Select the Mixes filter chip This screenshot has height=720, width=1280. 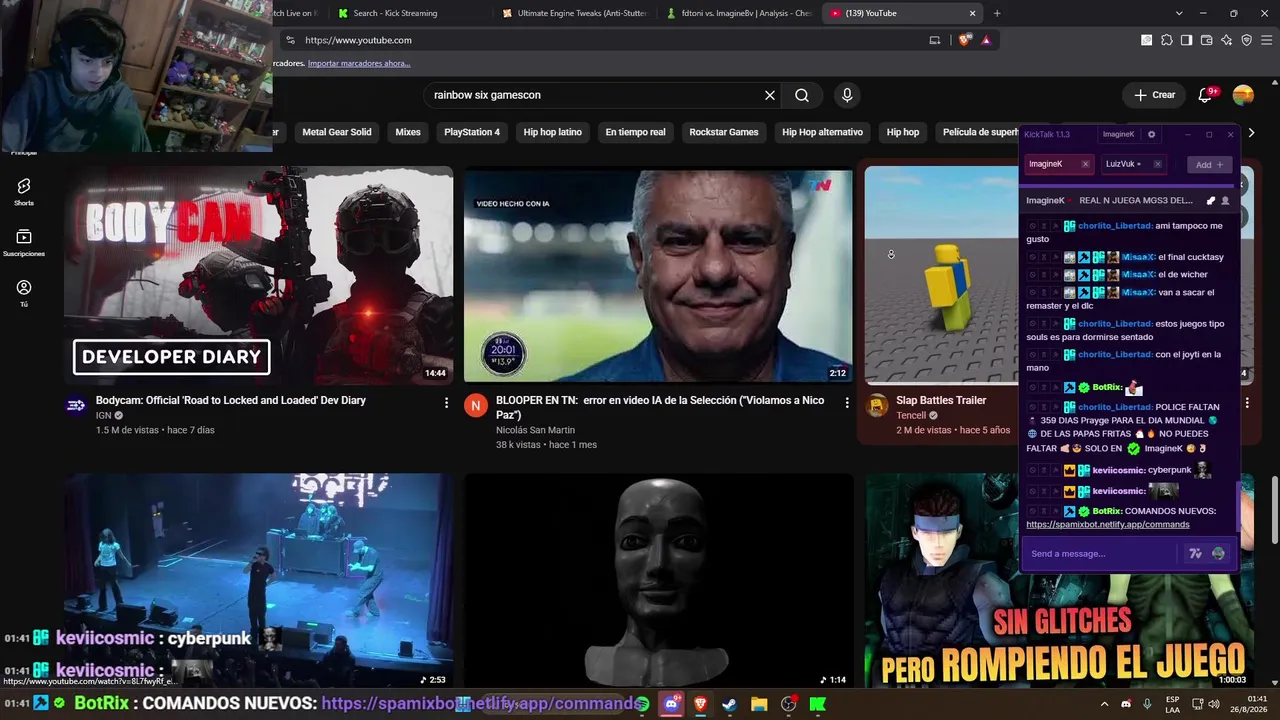click(x=408, y=132)
